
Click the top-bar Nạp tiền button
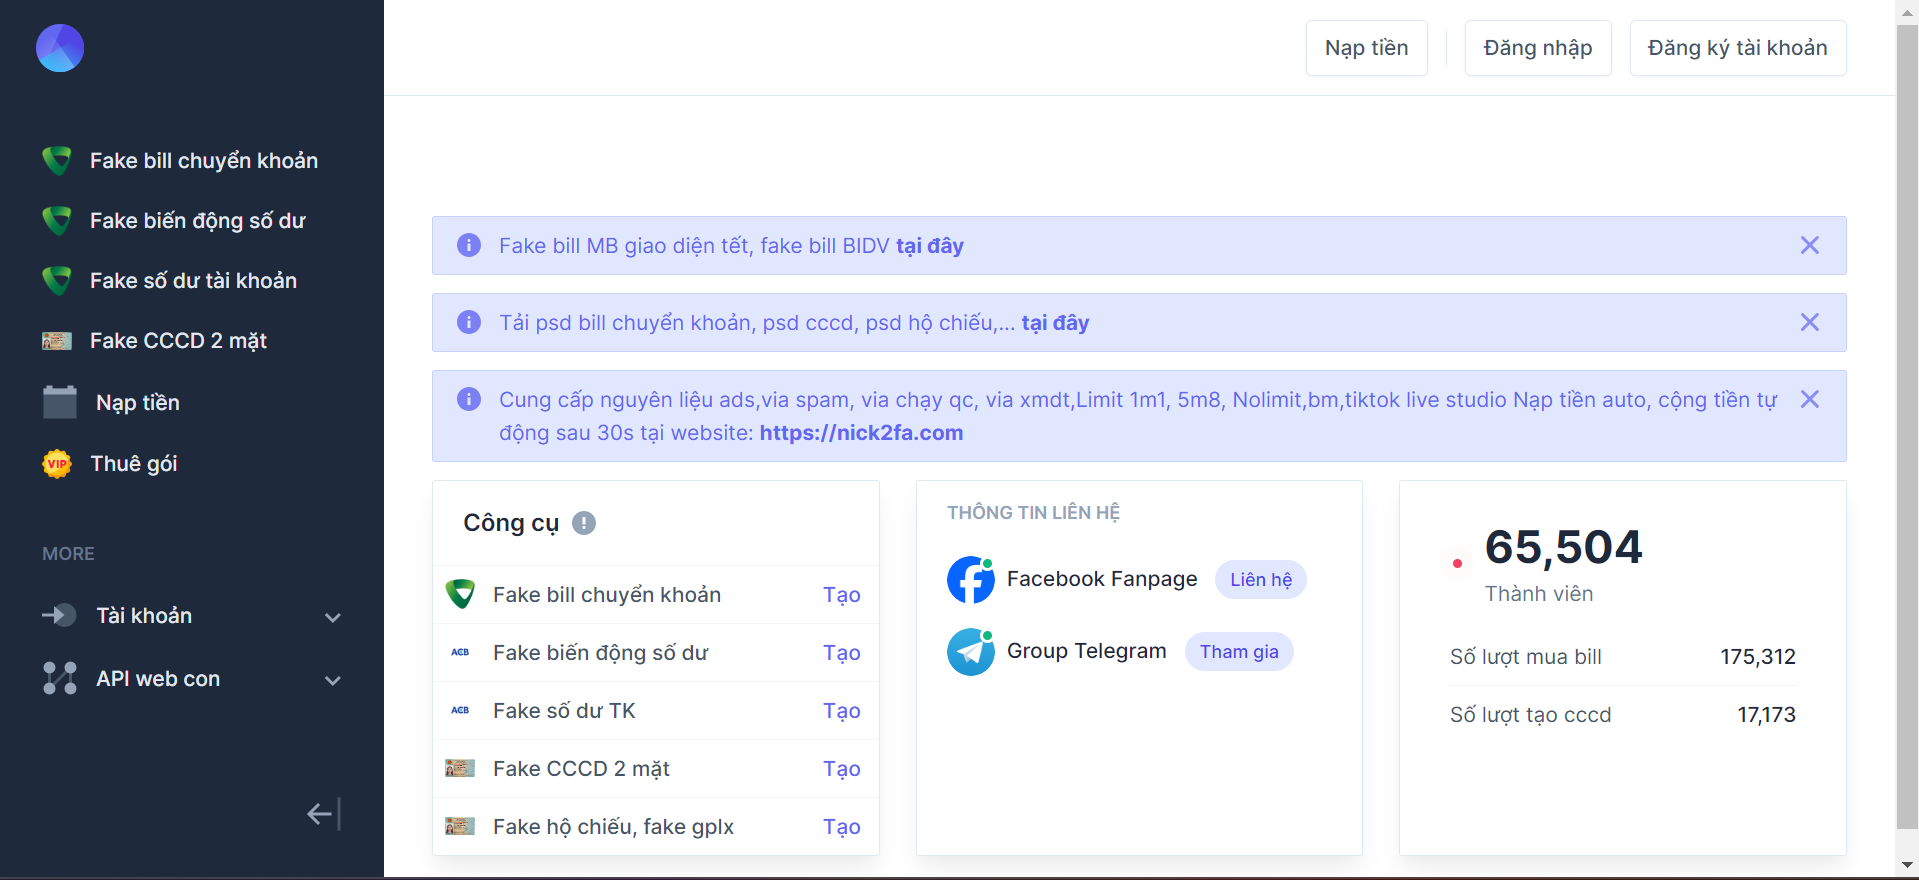pos(1366,48)
